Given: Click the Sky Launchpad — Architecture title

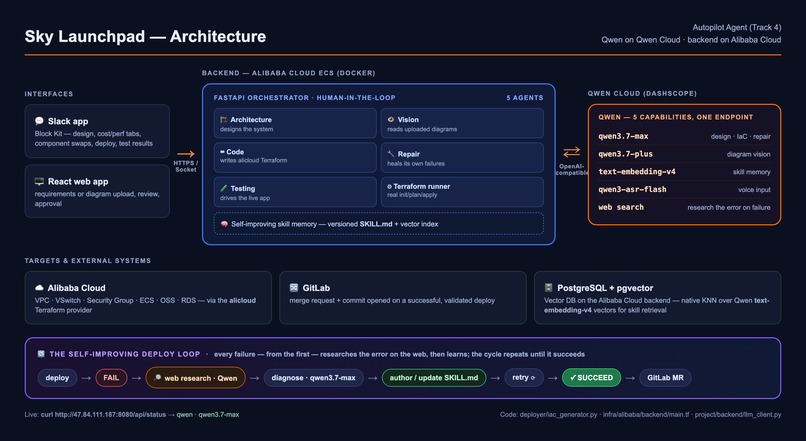Looking at the screenshot, I should (145, 36).
